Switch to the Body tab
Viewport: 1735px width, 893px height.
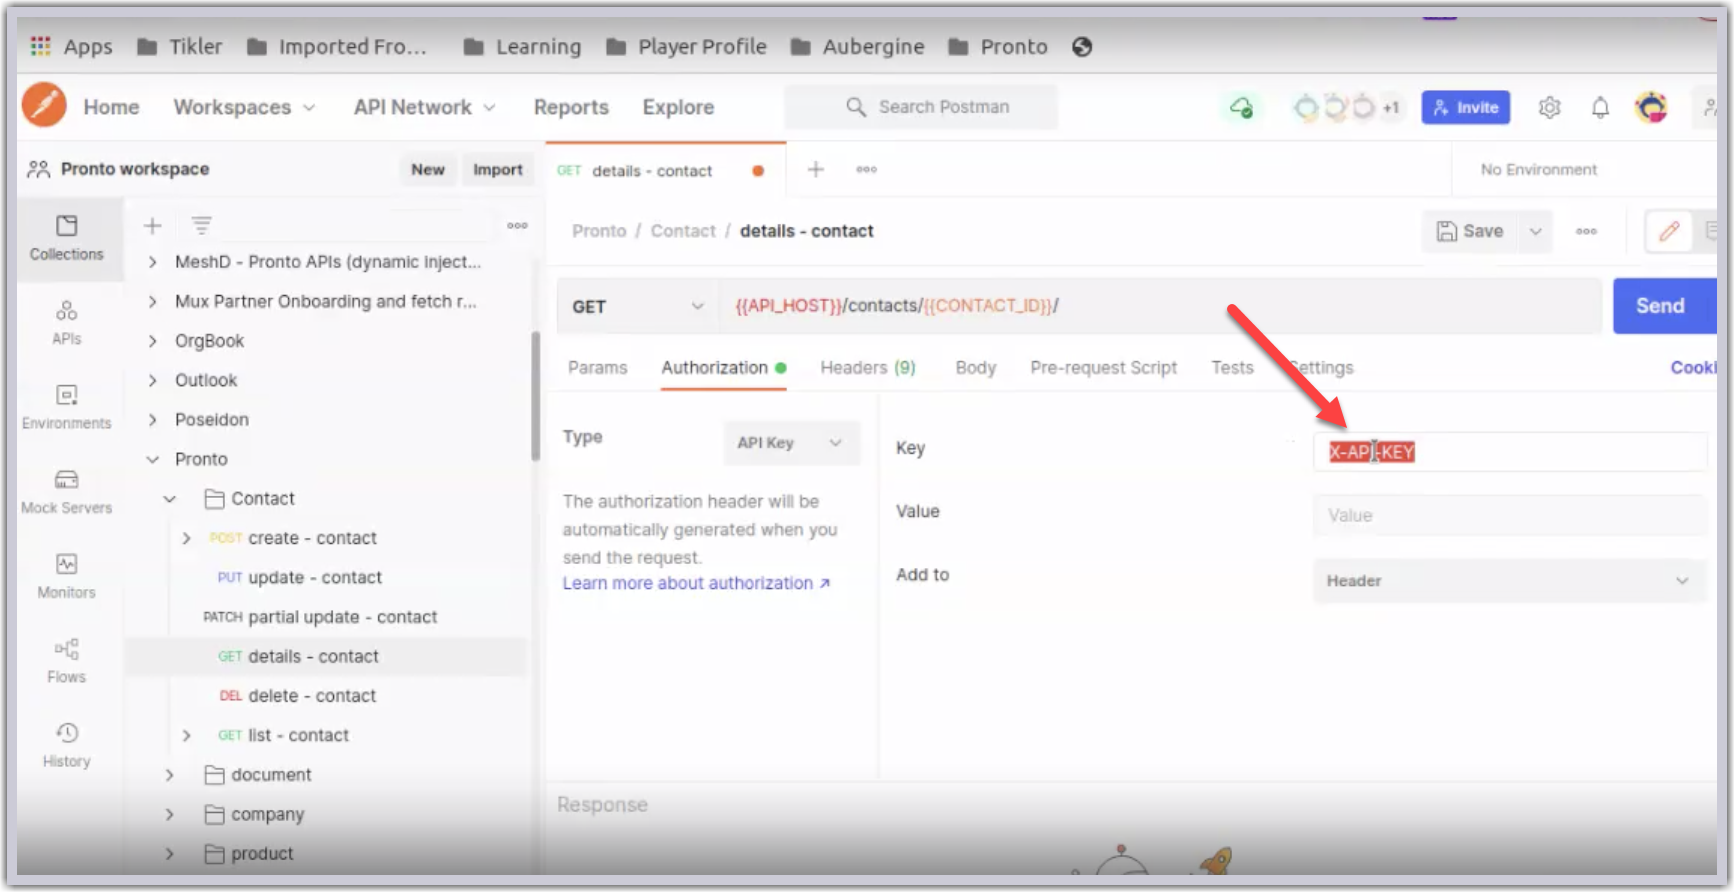pos(976,368)
